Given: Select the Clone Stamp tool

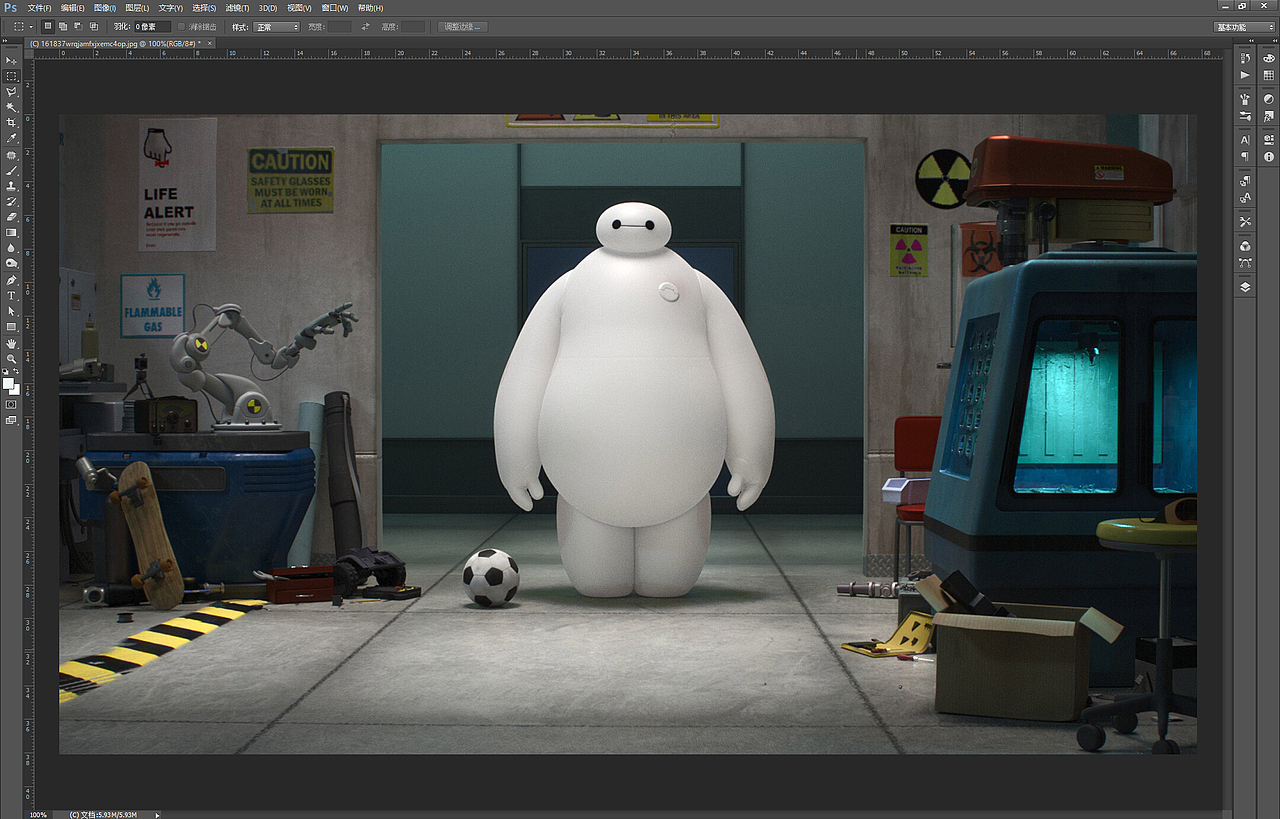Looking at the screenshot, I should tap(12, 186).
